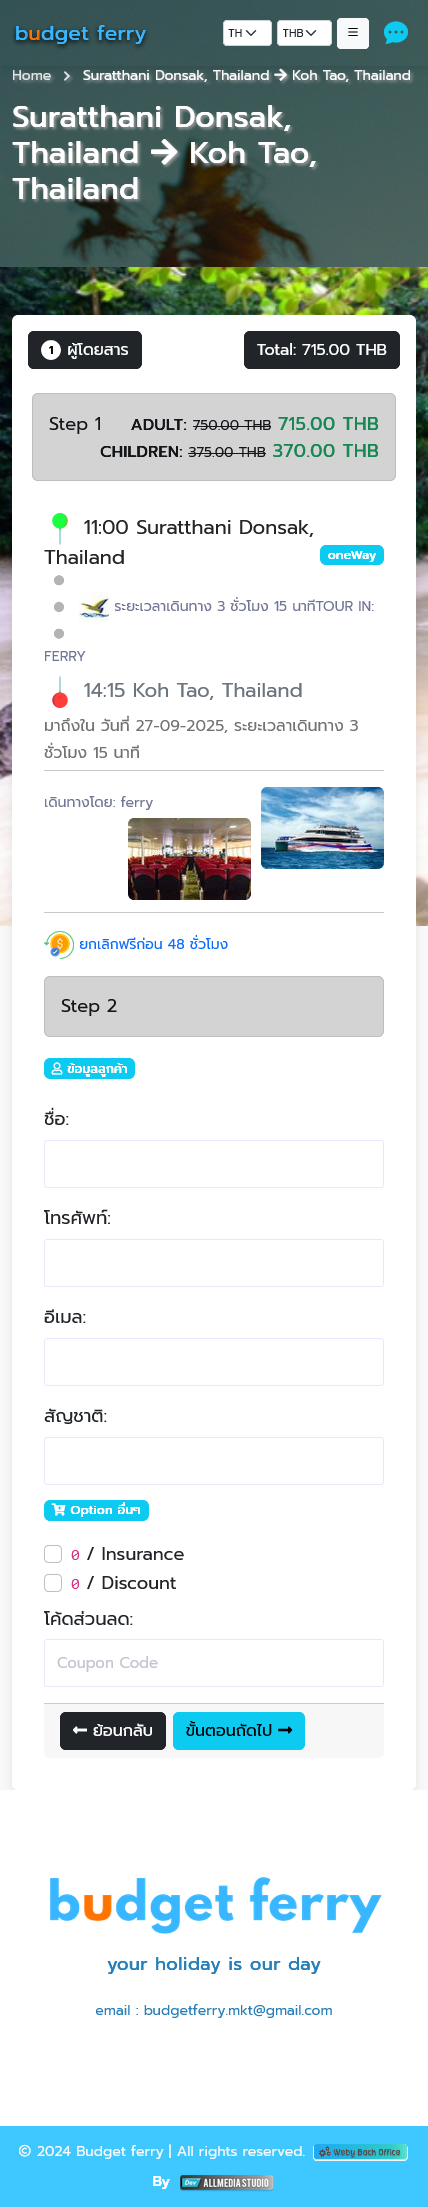Screen dimensions: 428x2207
Task: Click the ferry interior seats thumbnail
Action: click(190, 859)
